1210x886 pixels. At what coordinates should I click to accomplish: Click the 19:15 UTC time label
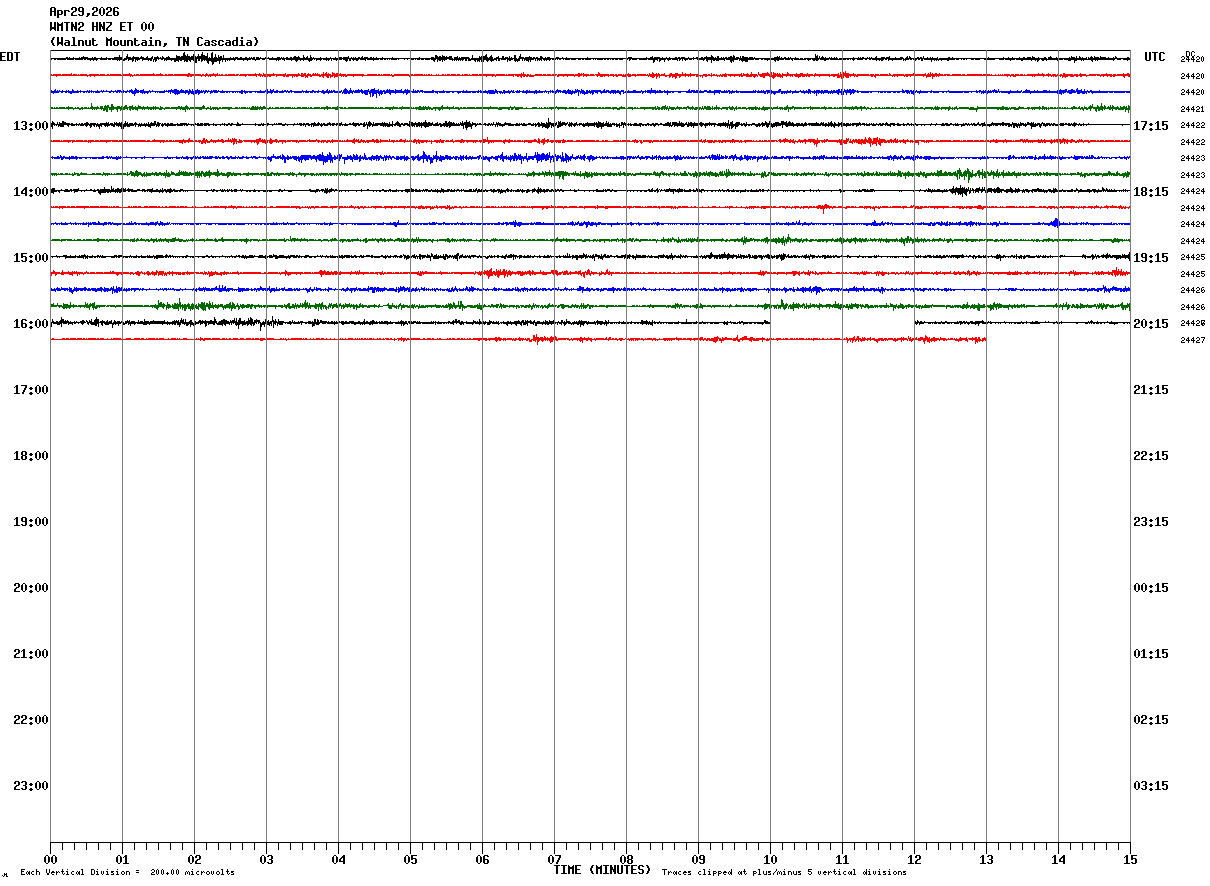pyautogui.click(x=1151, y=258)
